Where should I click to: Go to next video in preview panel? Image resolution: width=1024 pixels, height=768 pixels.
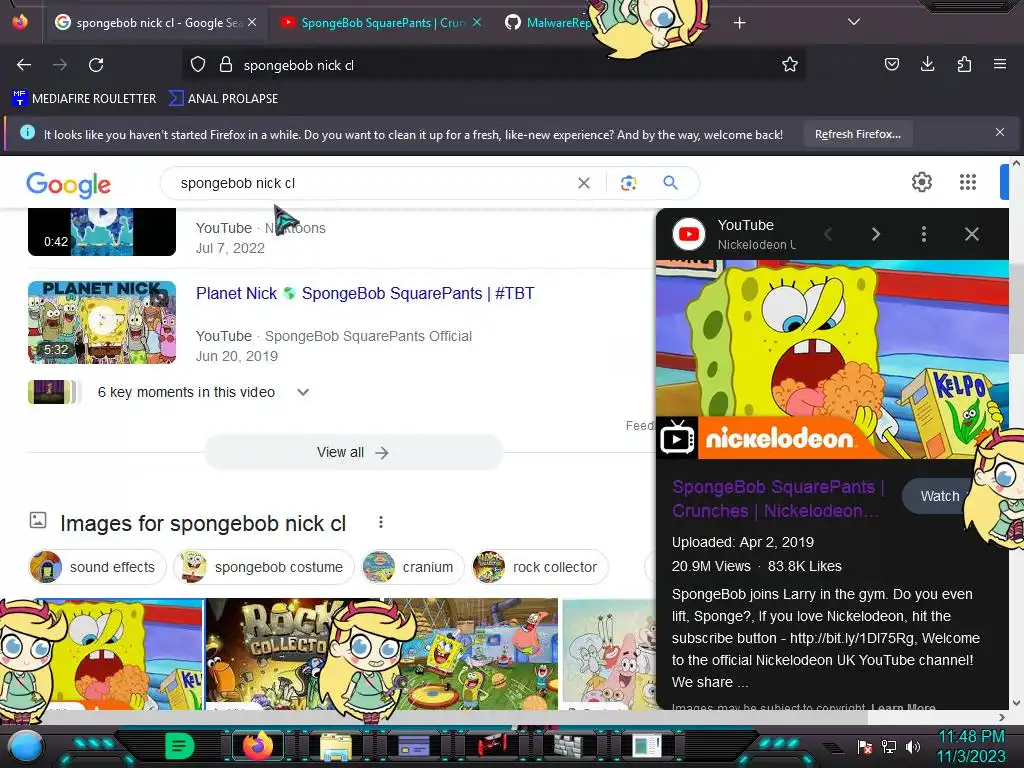[876, 234]
